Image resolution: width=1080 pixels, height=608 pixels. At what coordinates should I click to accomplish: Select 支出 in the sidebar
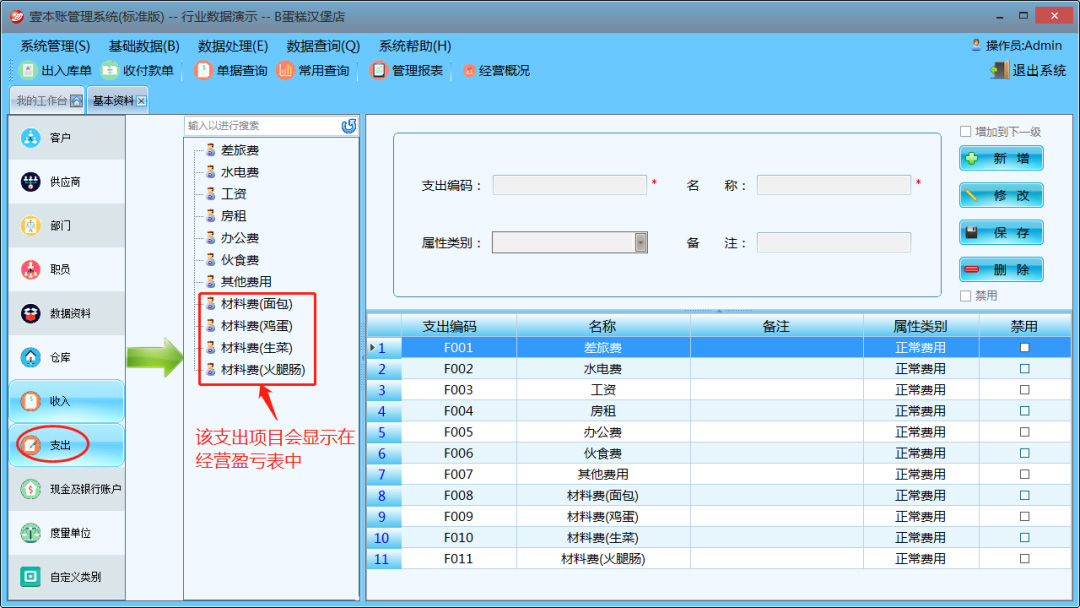[x=67, y=445]
